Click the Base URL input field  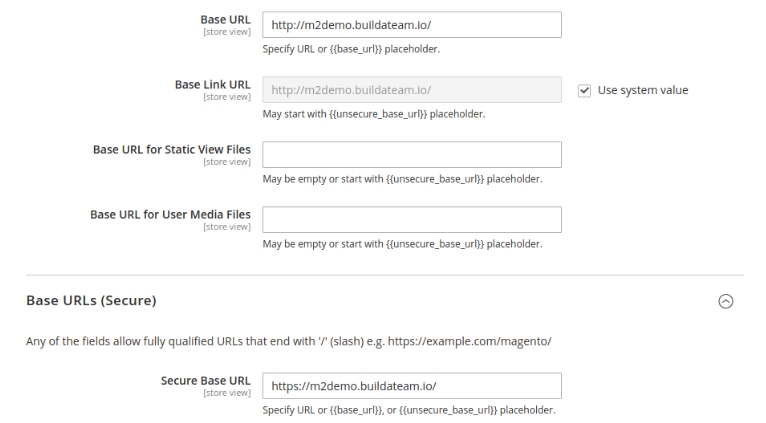[412, 25]
